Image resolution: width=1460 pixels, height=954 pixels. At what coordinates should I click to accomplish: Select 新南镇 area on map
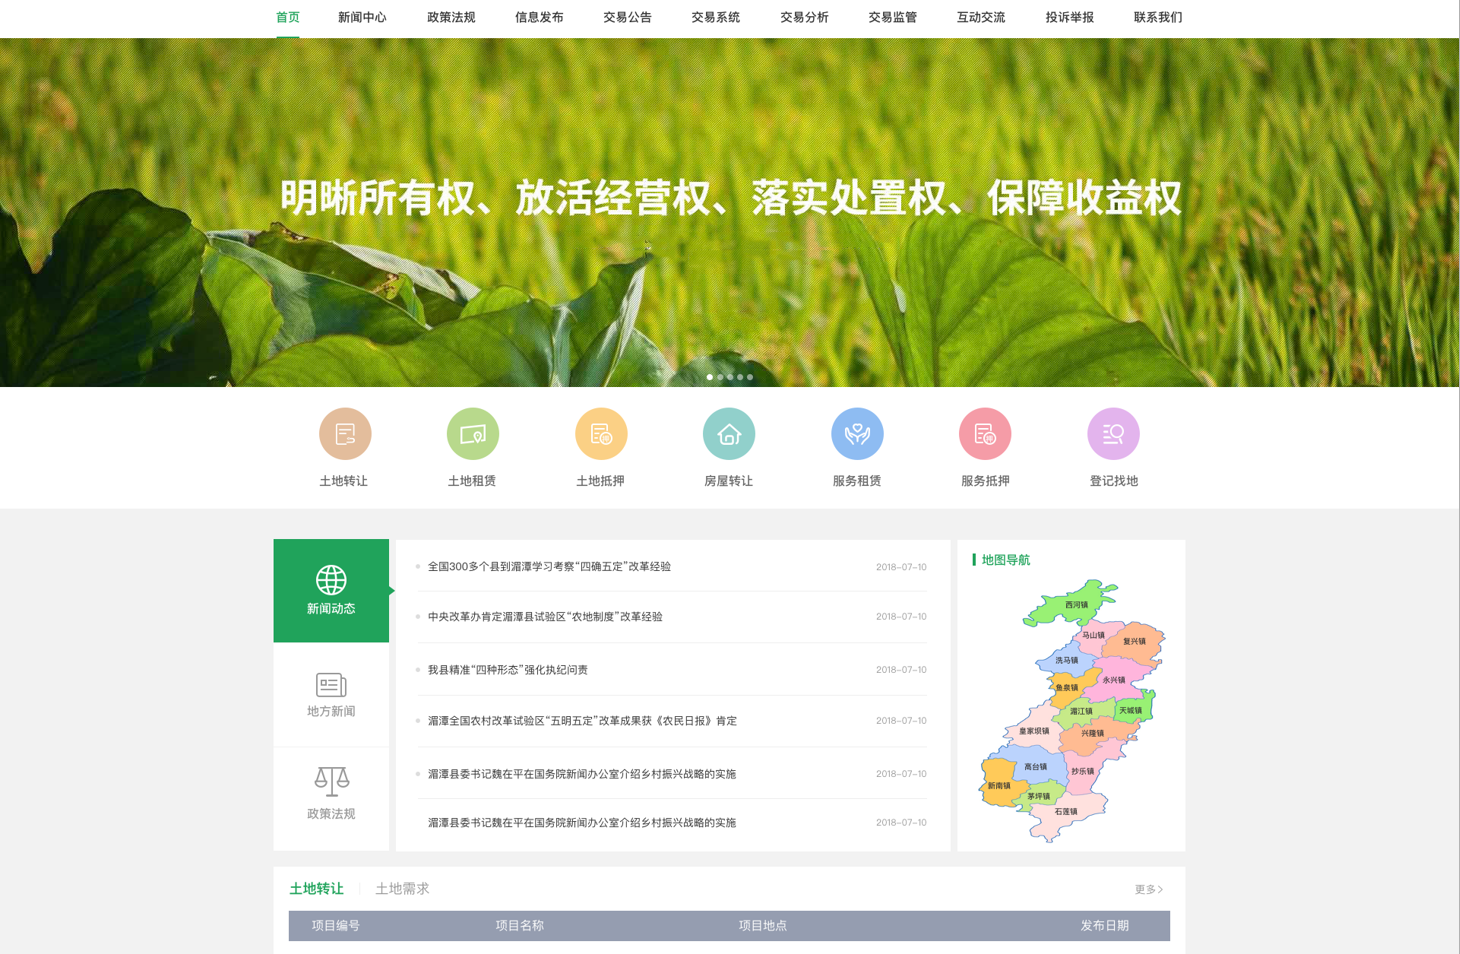[x=998, y=785]
